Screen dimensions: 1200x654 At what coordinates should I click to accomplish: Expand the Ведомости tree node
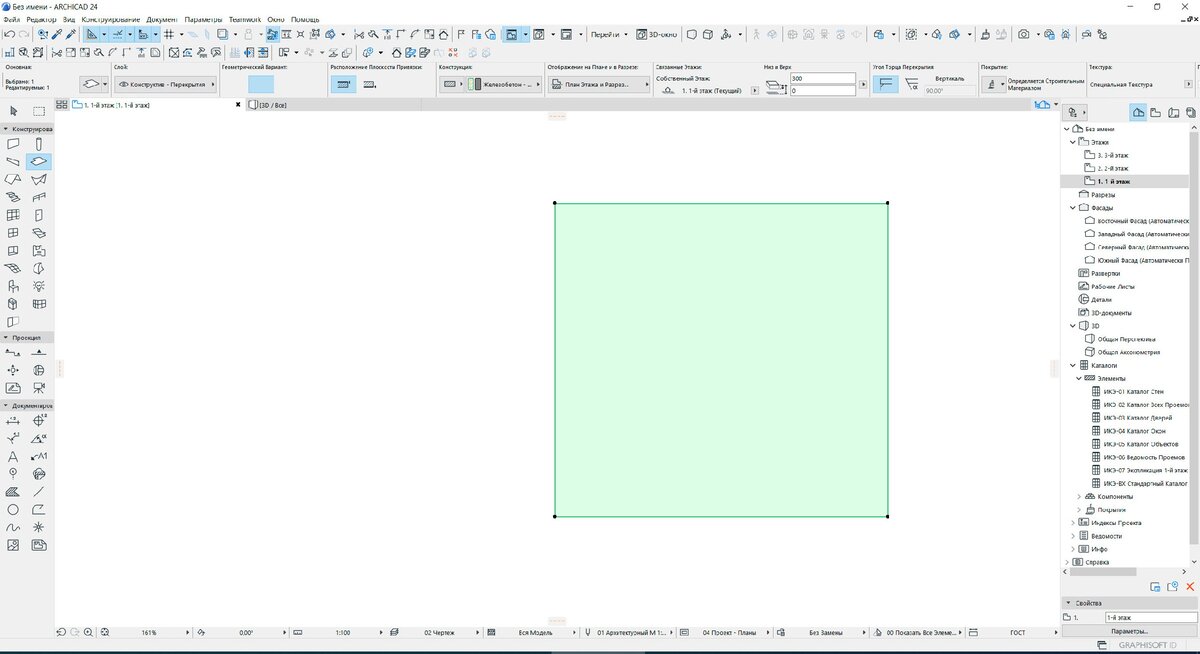1073,535
